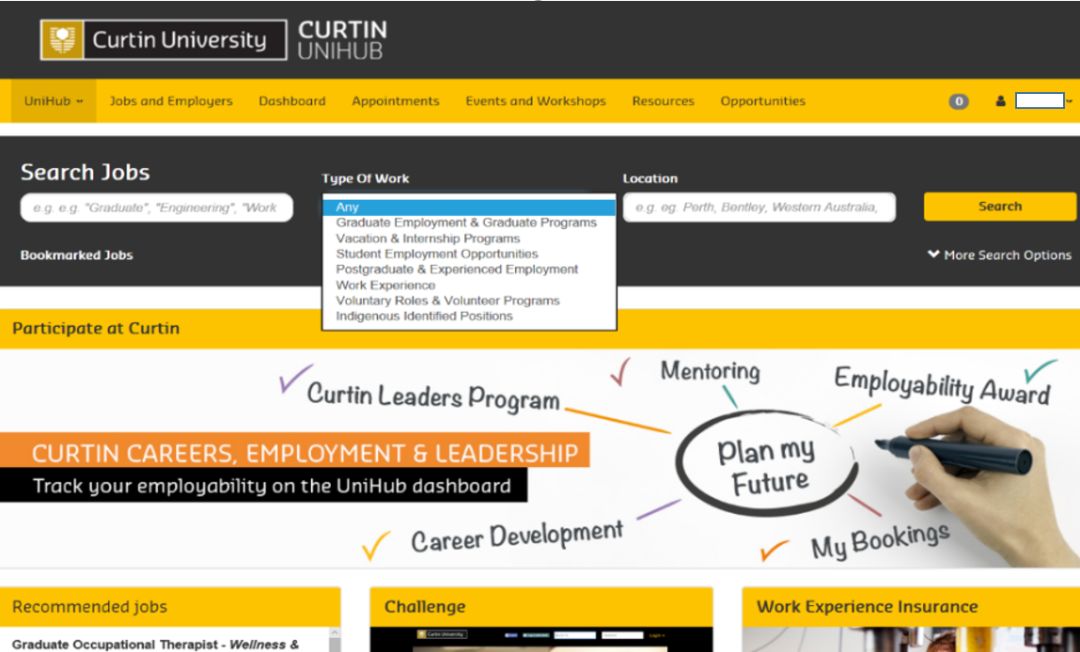1080x652 pixels.
Task: Open the notification counter badge showing 0
Action: tap(958, 101)
